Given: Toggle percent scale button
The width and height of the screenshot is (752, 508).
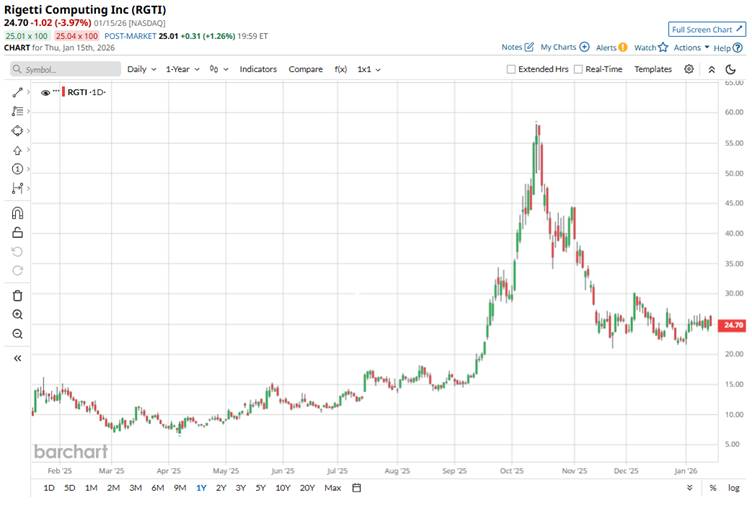Looking at the screenshot, I should [x=713, y=488].
